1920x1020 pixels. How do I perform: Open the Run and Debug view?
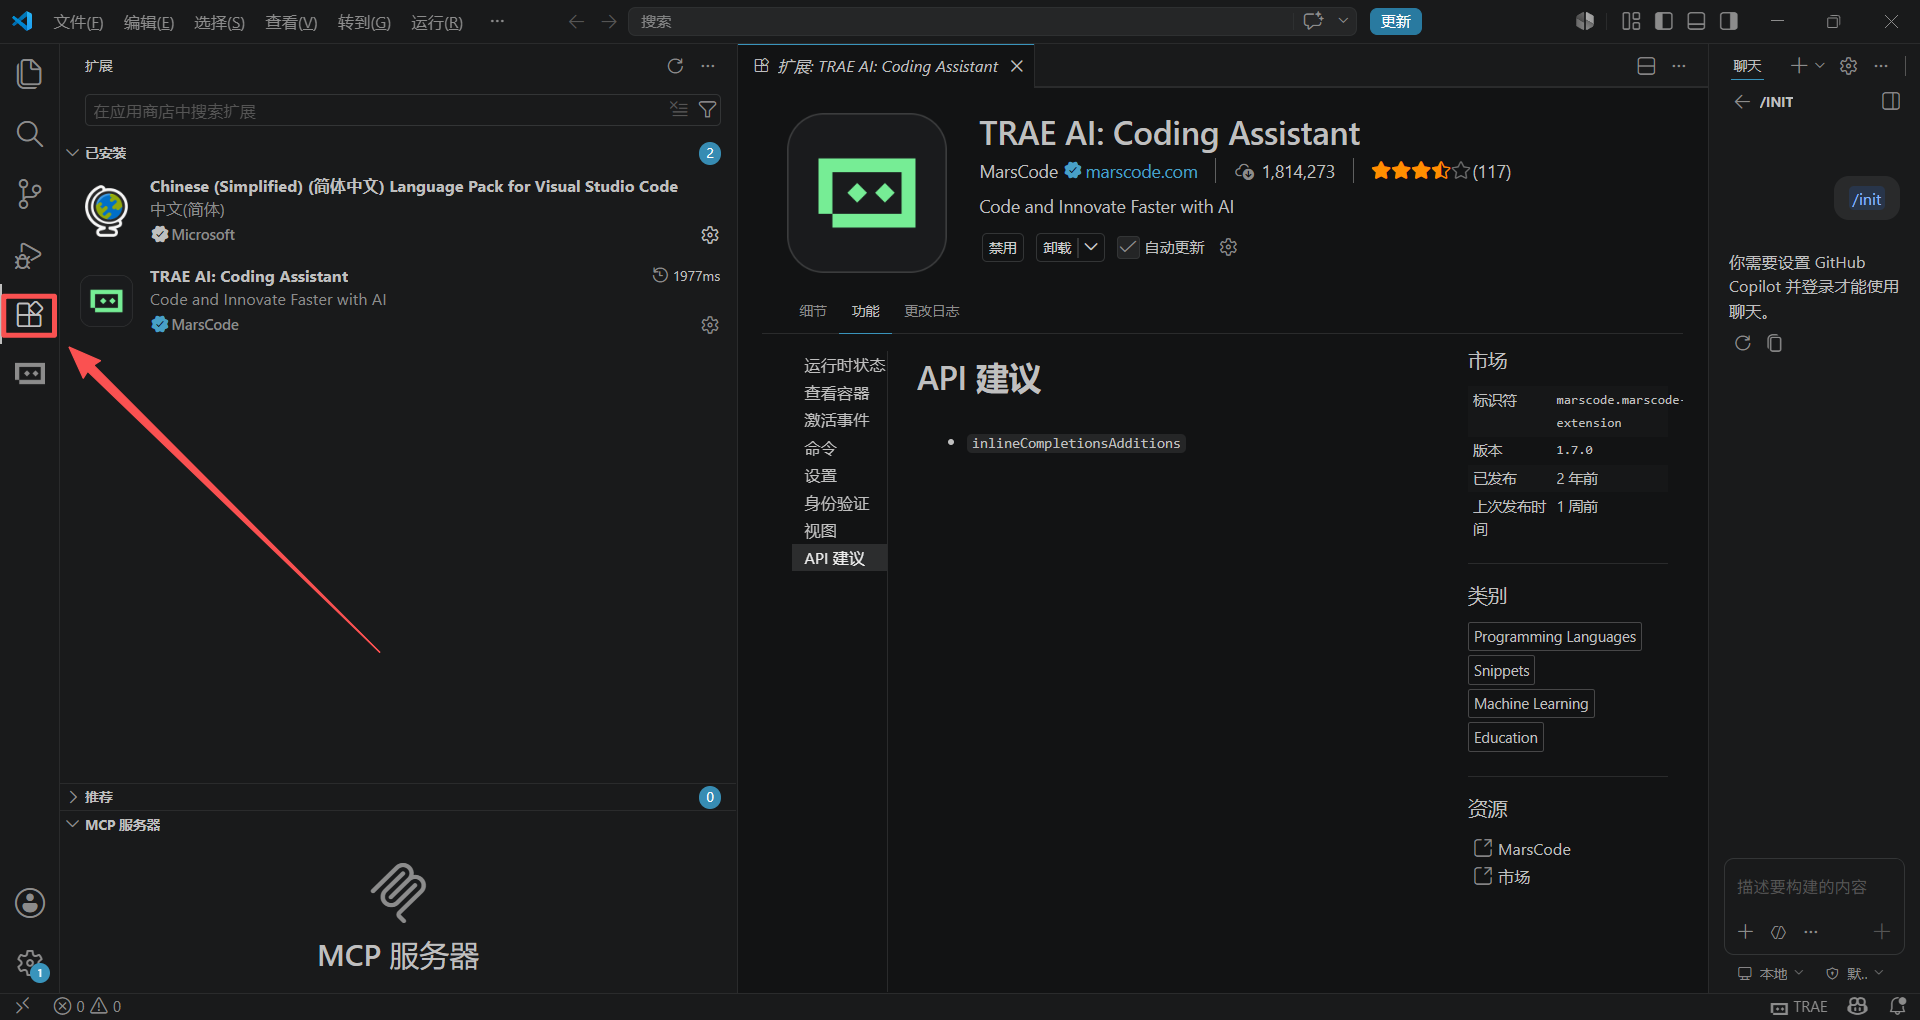coord(30,255)
